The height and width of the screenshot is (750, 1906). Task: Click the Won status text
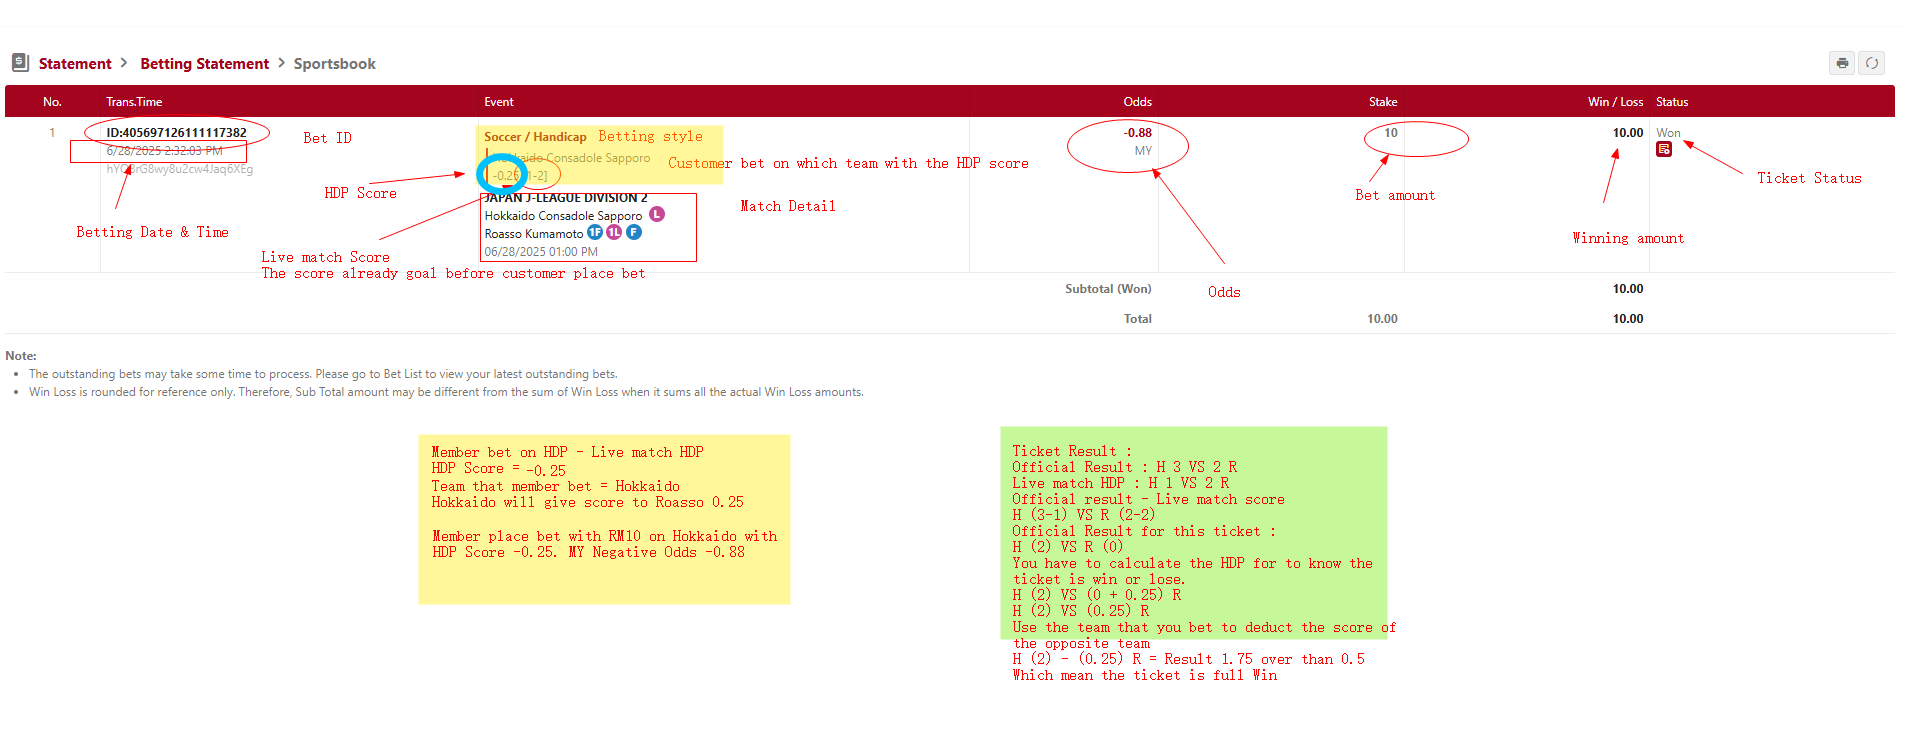coord(1668,133)
